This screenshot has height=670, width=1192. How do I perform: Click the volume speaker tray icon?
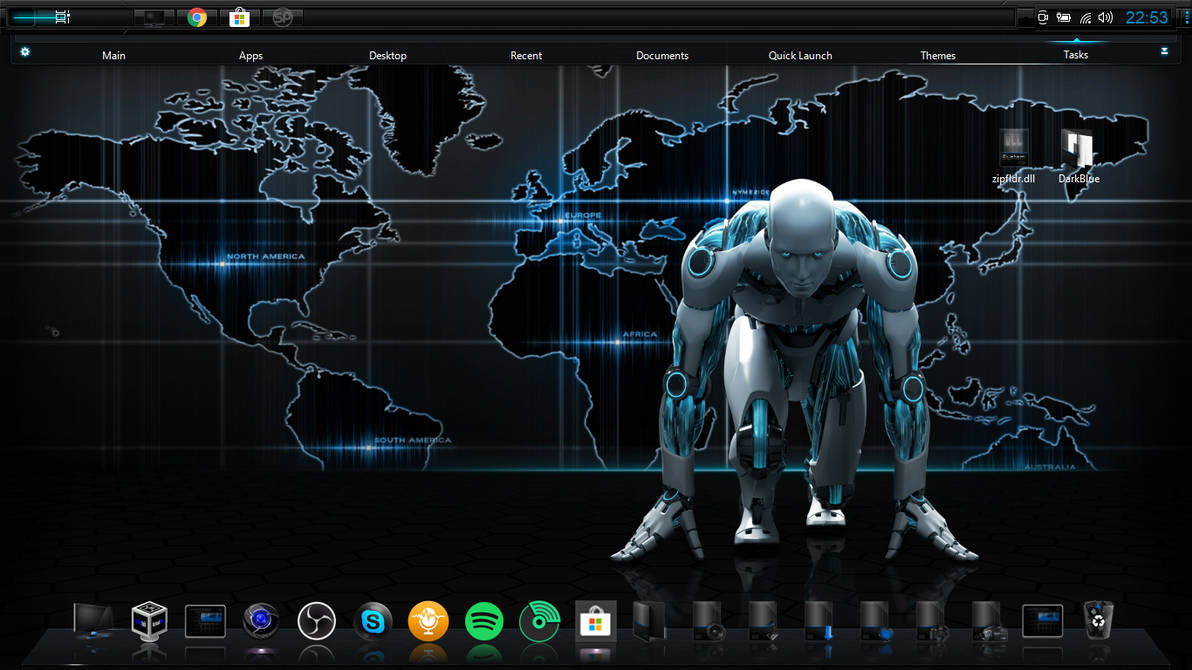1105,17
